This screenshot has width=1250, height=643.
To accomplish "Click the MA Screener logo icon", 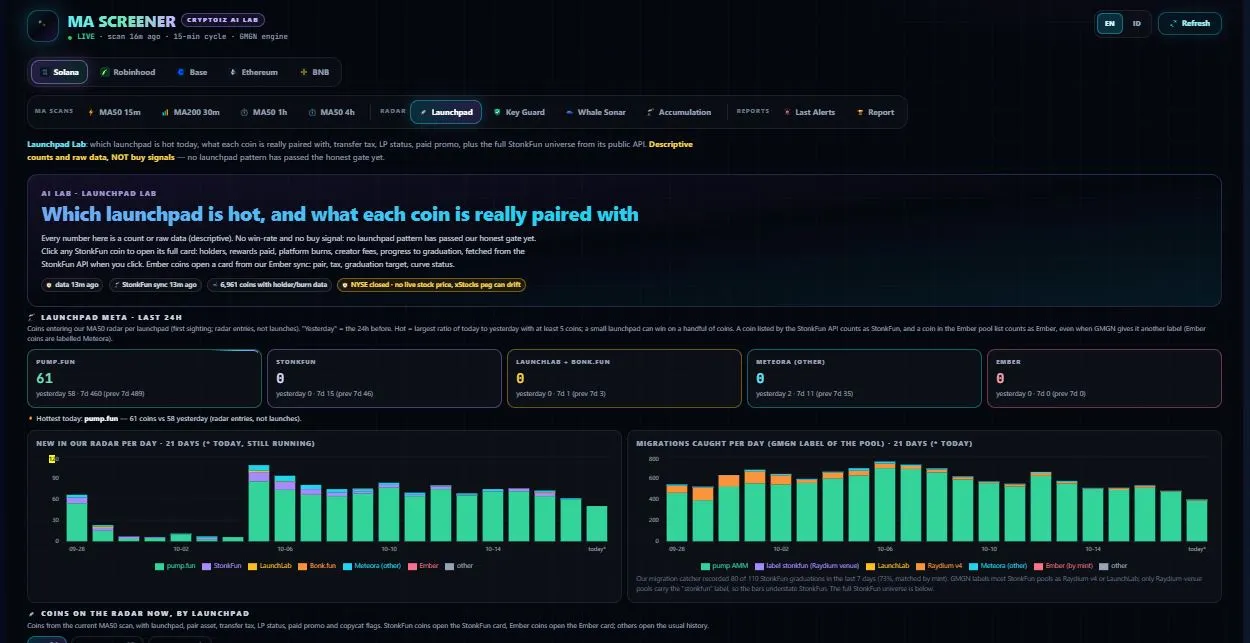I will (43, 26).
